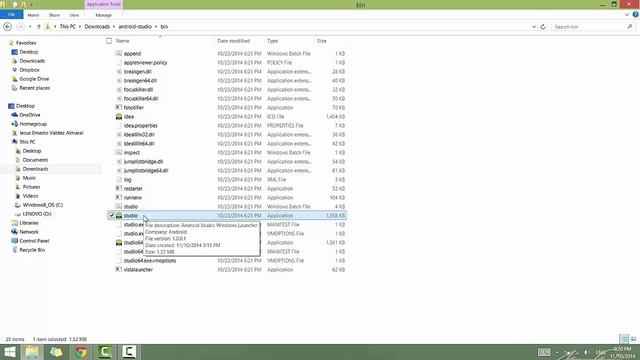The image size is (640, 360).
Task: Select the fsnotifier application icon
Action: tap(119, 108)
